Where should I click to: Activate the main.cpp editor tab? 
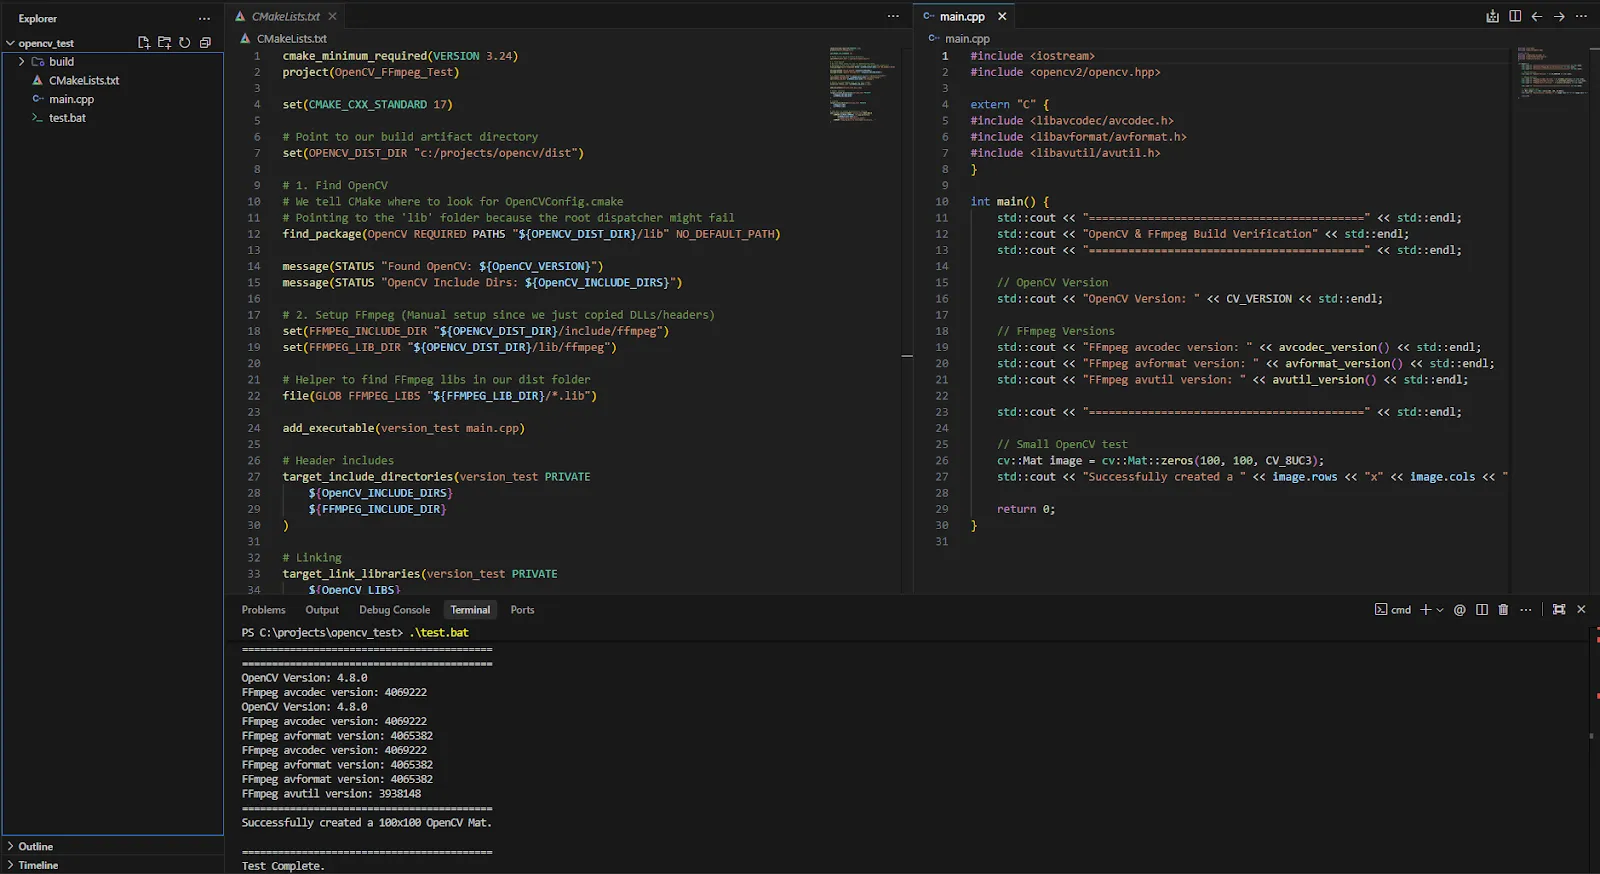tap(961, 16)
